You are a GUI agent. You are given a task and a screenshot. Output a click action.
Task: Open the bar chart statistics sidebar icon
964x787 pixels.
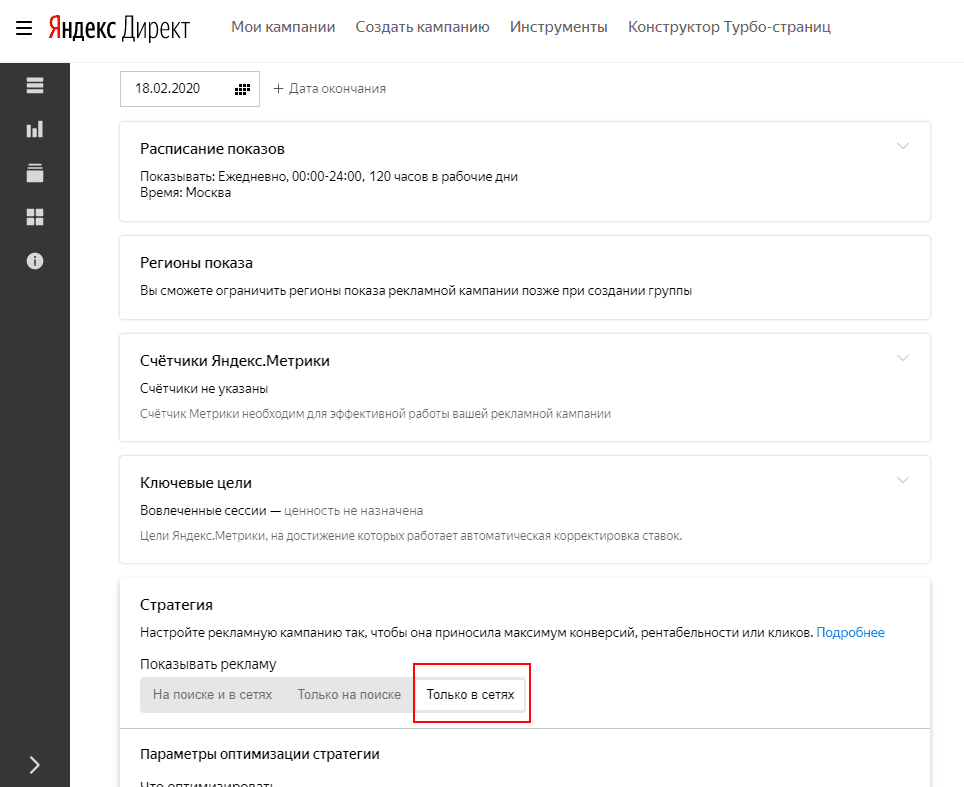point(35,129)
